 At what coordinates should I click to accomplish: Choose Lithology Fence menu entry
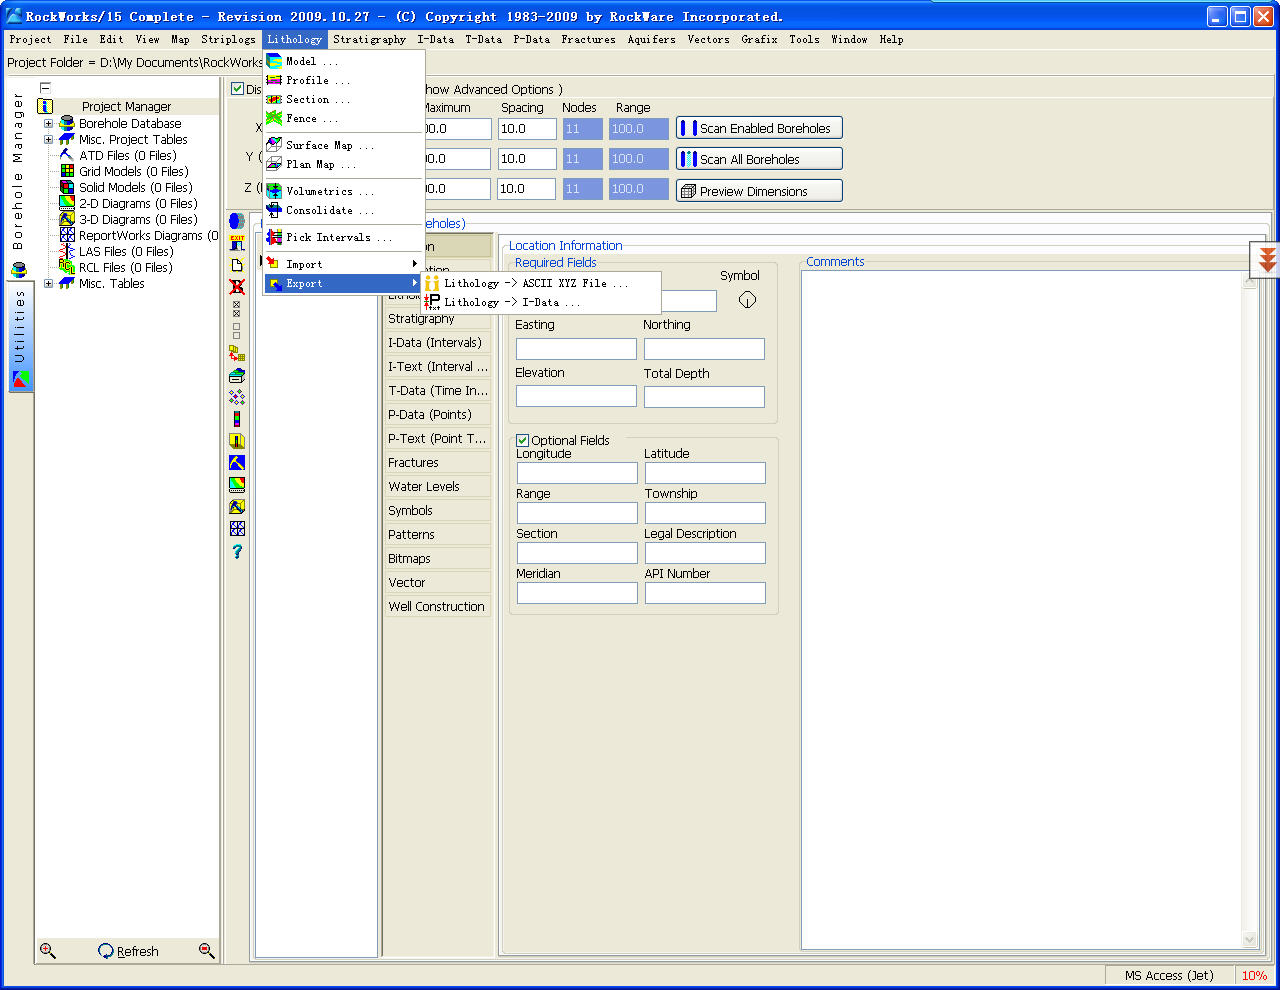point(343,118)
